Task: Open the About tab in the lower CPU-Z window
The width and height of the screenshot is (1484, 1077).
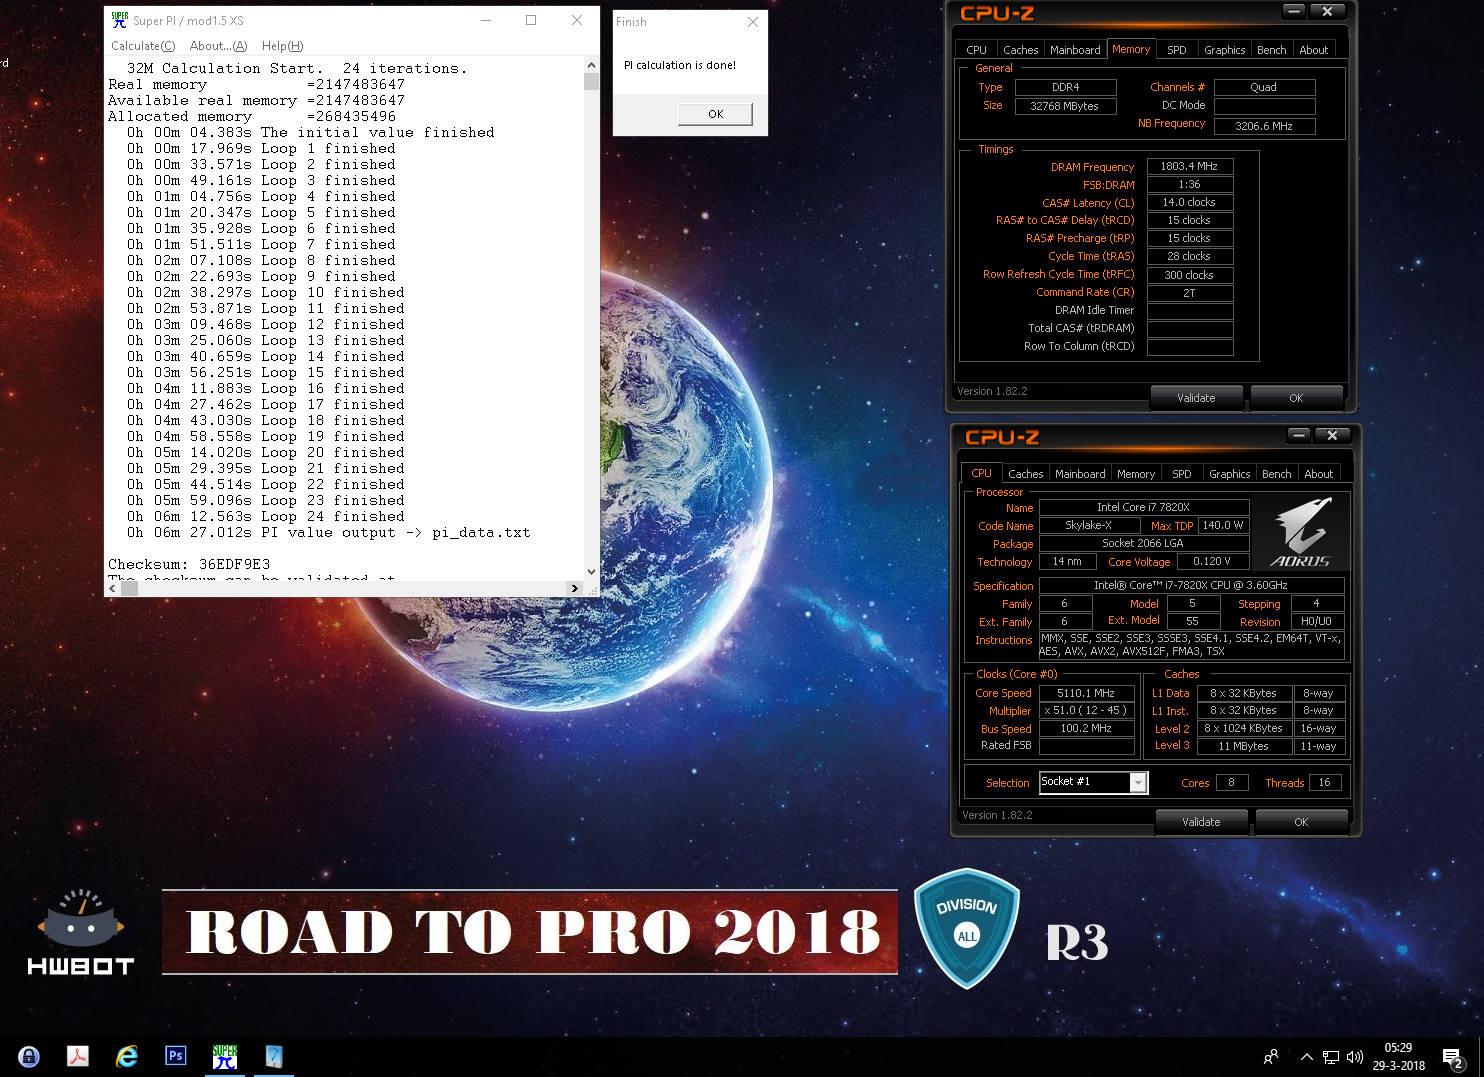Action: 1318,474
